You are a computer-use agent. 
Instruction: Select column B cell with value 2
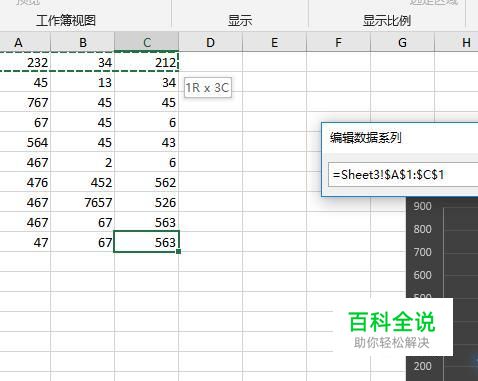coord(82,162)
